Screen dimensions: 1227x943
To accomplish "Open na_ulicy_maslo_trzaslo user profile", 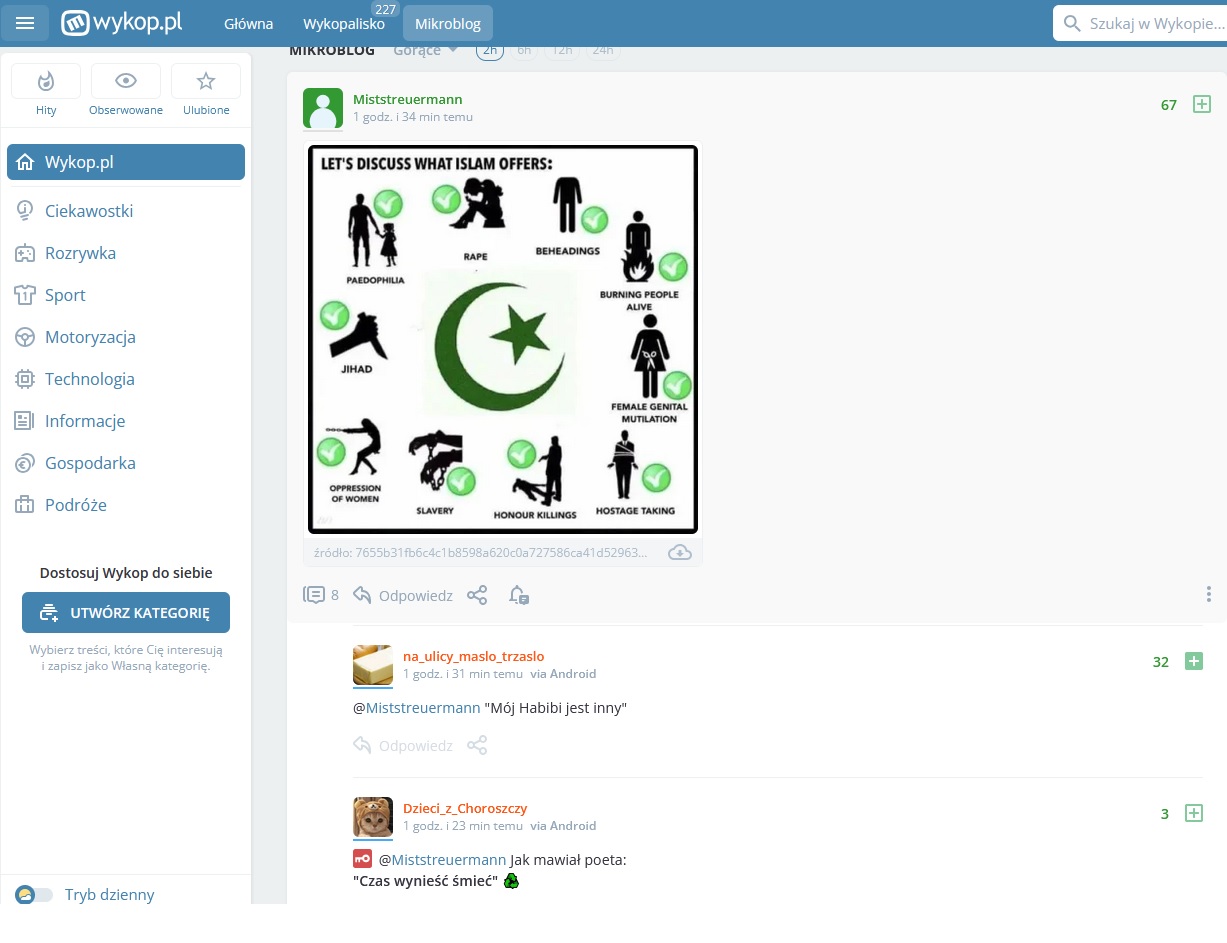I will coord(473,656).
